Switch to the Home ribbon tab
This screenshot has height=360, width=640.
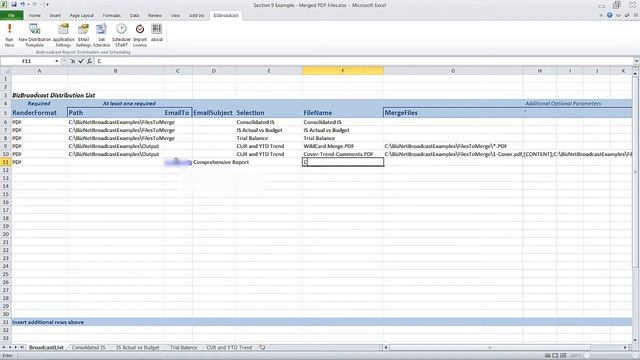click(35, 16)
